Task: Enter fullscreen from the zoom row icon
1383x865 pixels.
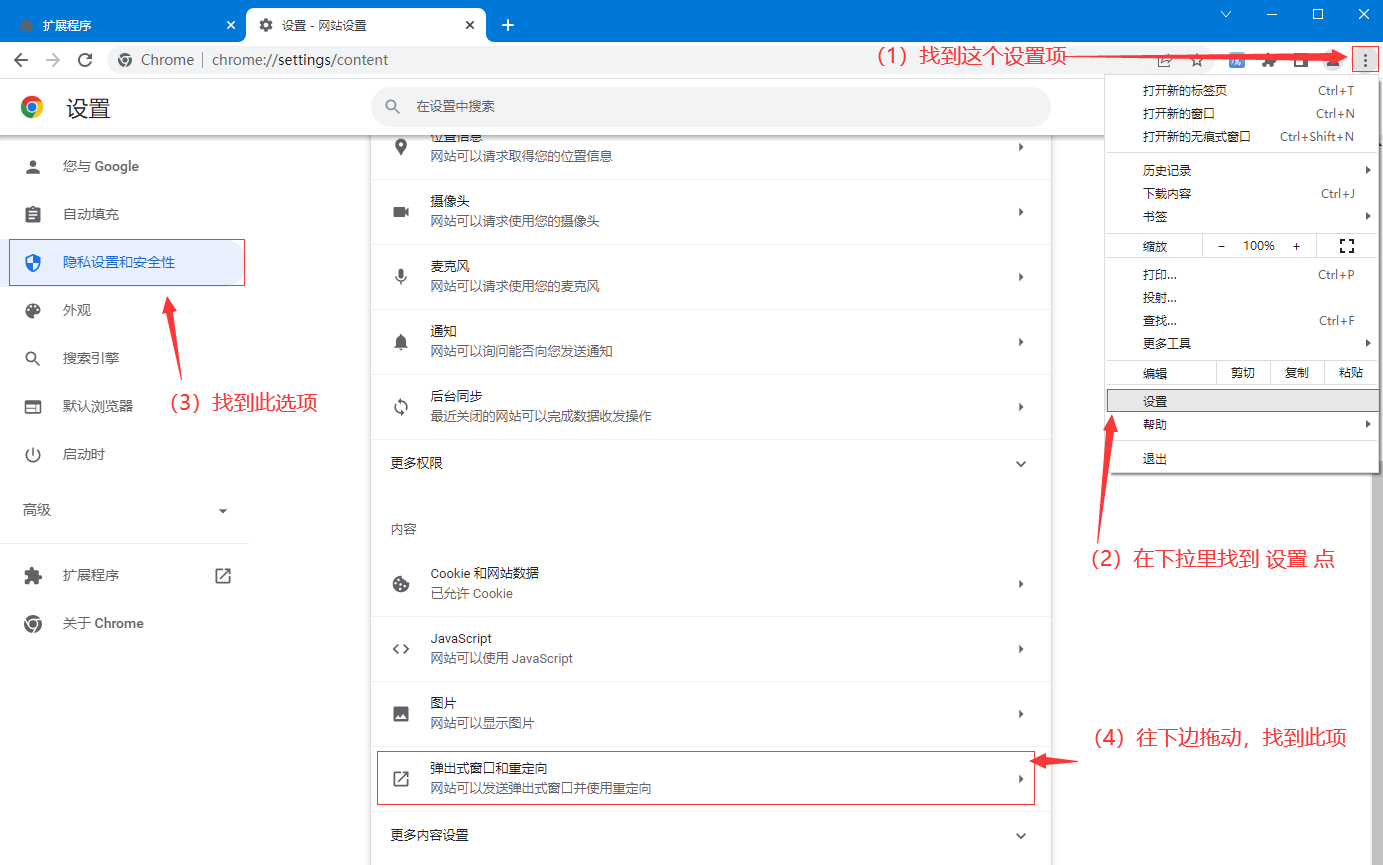Action: coord(1345,246)
